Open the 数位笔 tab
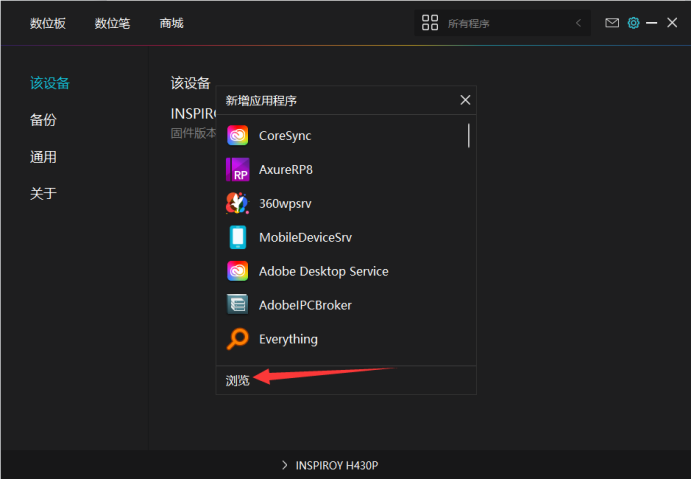The height and width of the screenshot is (479, 692). coord(113,23)
